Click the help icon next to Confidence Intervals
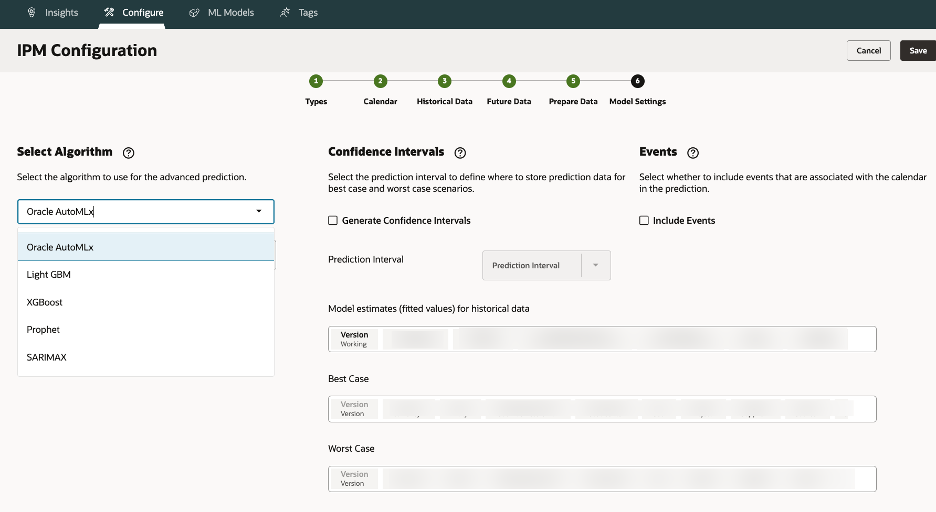This screenshot has width=936, height=512. 460,153
